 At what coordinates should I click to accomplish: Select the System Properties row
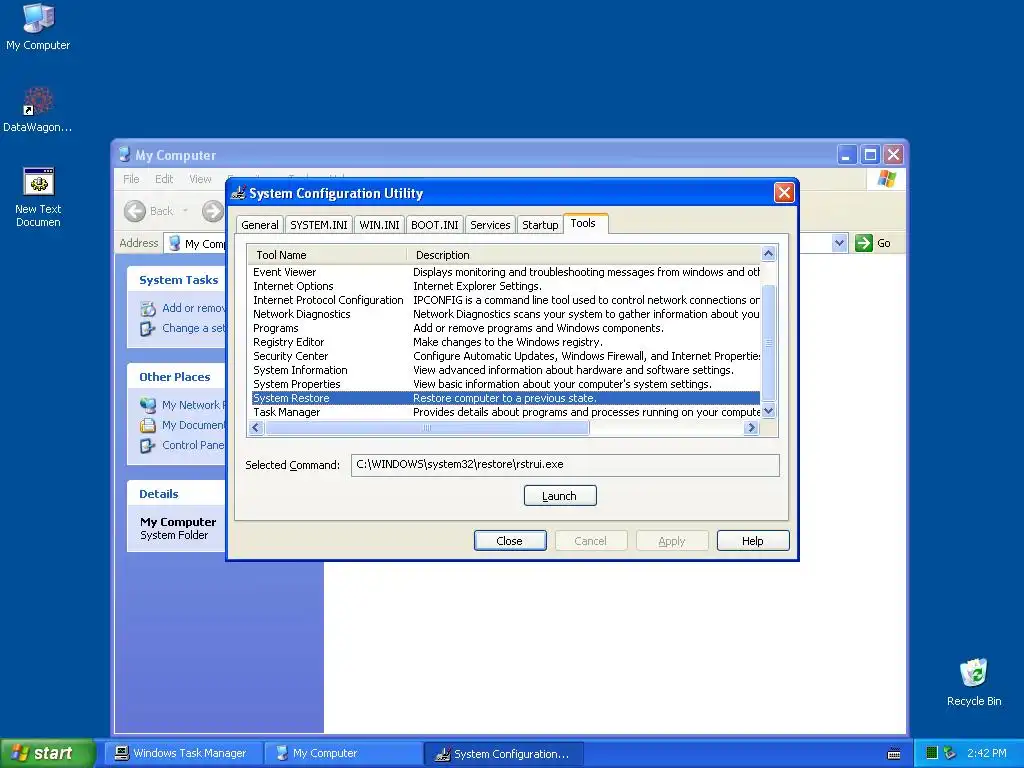point(506,384)
